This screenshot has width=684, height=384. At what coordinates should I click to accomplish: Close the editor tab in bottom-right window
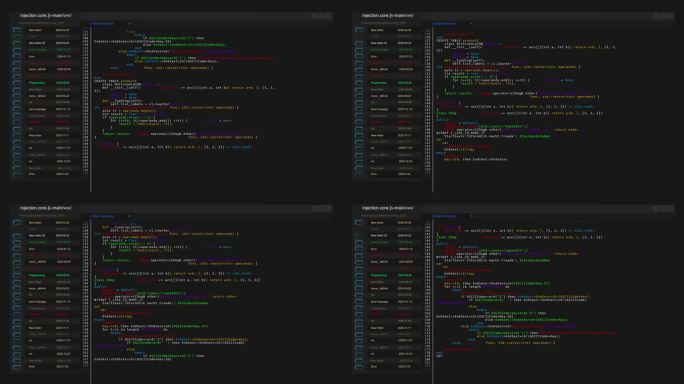tap(472, 216)
